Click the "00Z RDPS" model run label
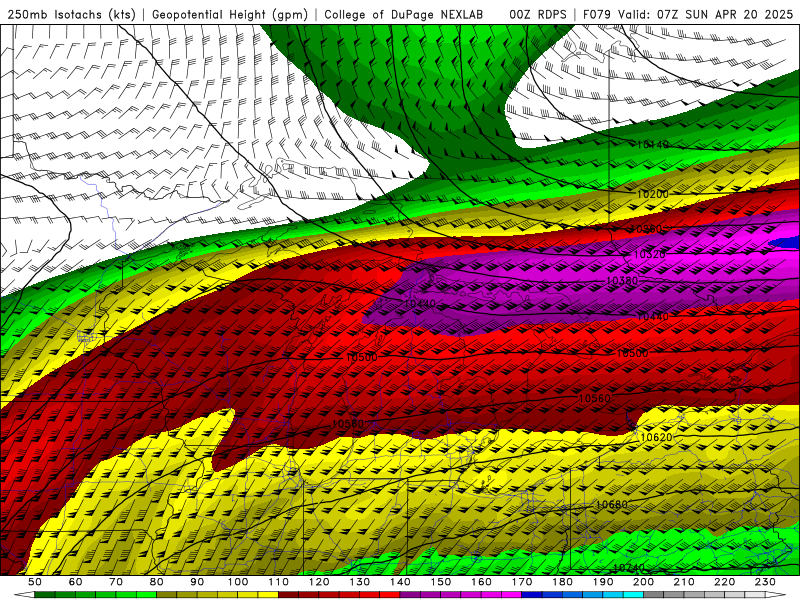Image resolution: width=800 pixels, height=600 pixels. coord(538,14)
